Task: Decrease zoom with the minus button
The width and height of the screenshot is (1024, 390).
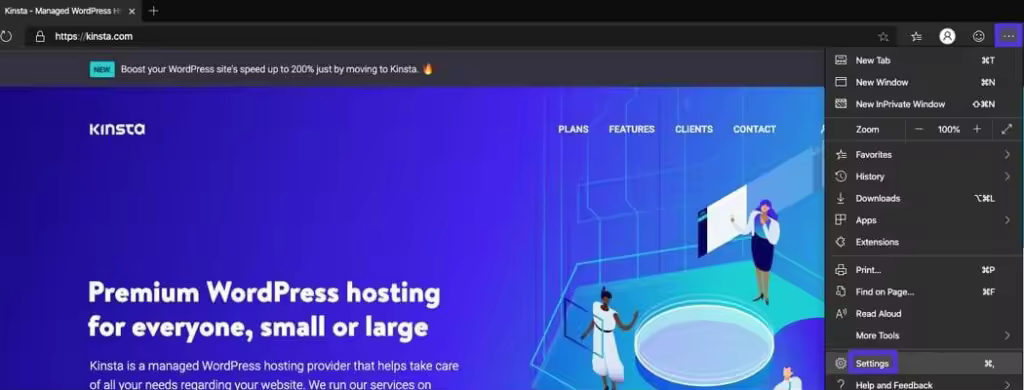Action: pyautogui.click(x=919, y=129)
